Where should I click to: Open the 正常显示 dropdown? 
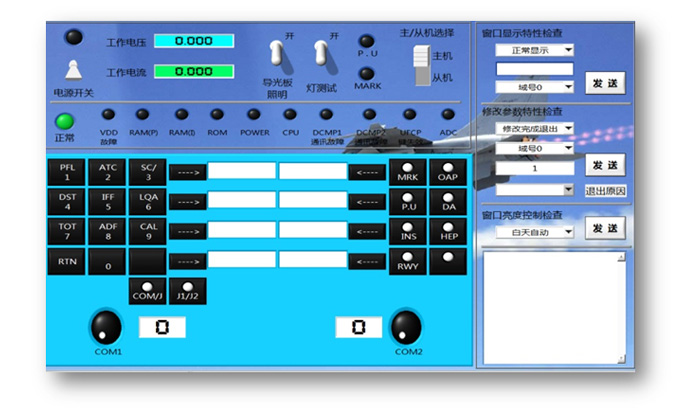tap(535, 49)
